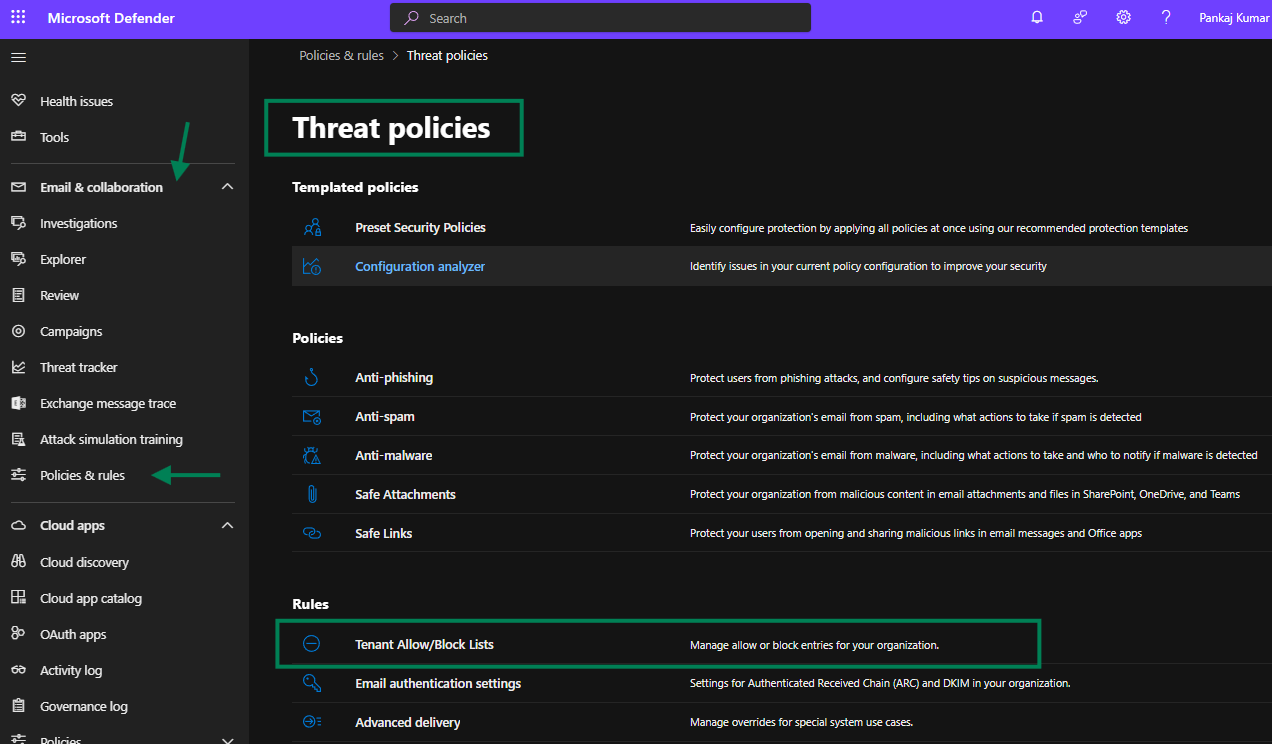Click Microsoft Defender title link

click(x=111, y=18)
